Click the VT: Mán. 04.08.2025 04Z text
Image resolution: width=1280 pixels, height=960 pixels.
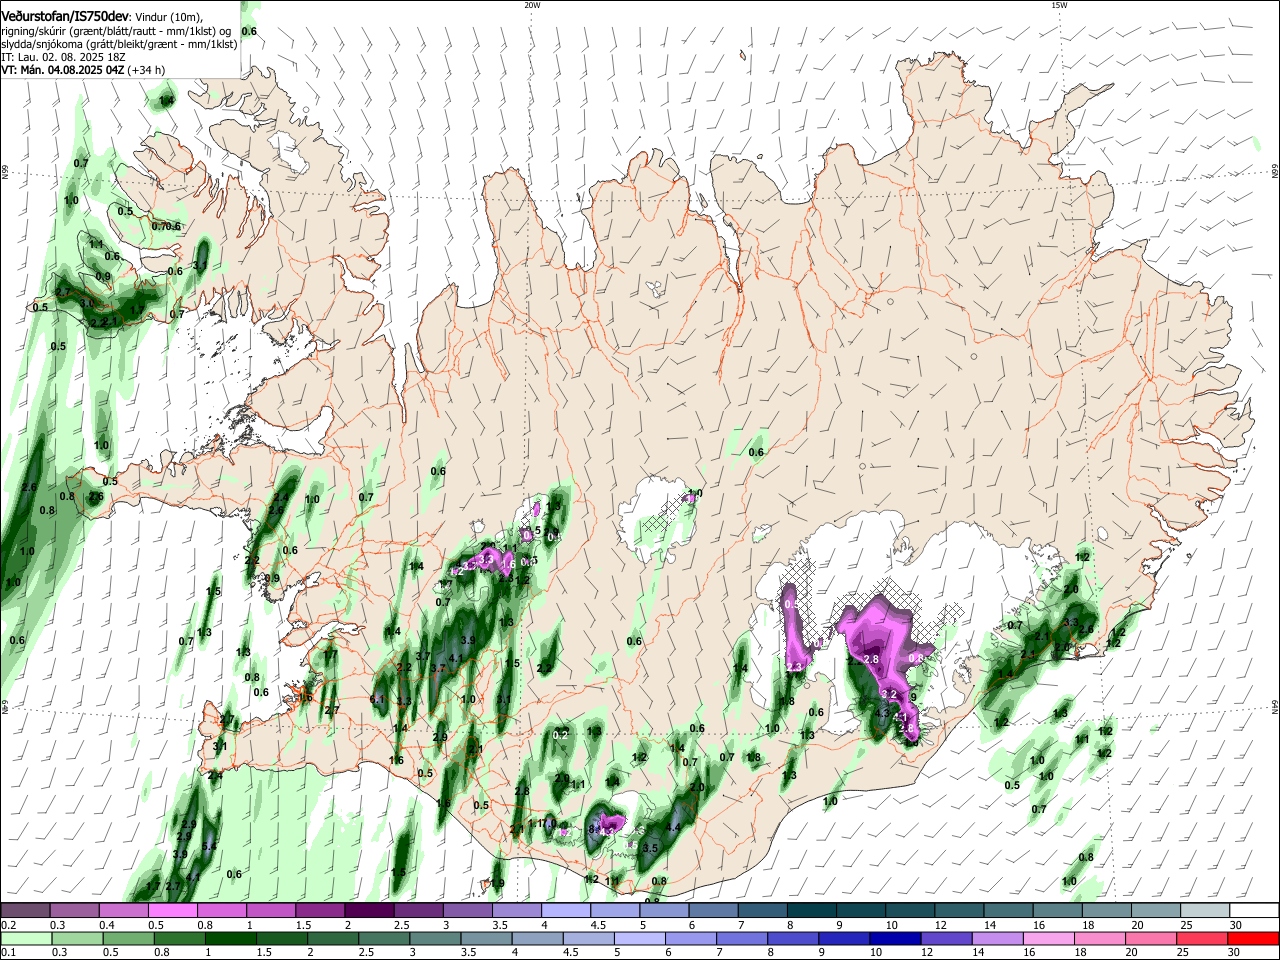click(63, 70)
